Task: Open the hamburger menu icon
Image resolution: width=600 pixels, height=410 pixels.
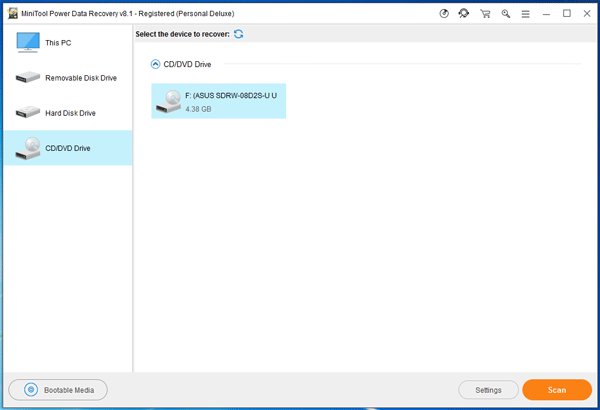Action: [x=526, y=14]
